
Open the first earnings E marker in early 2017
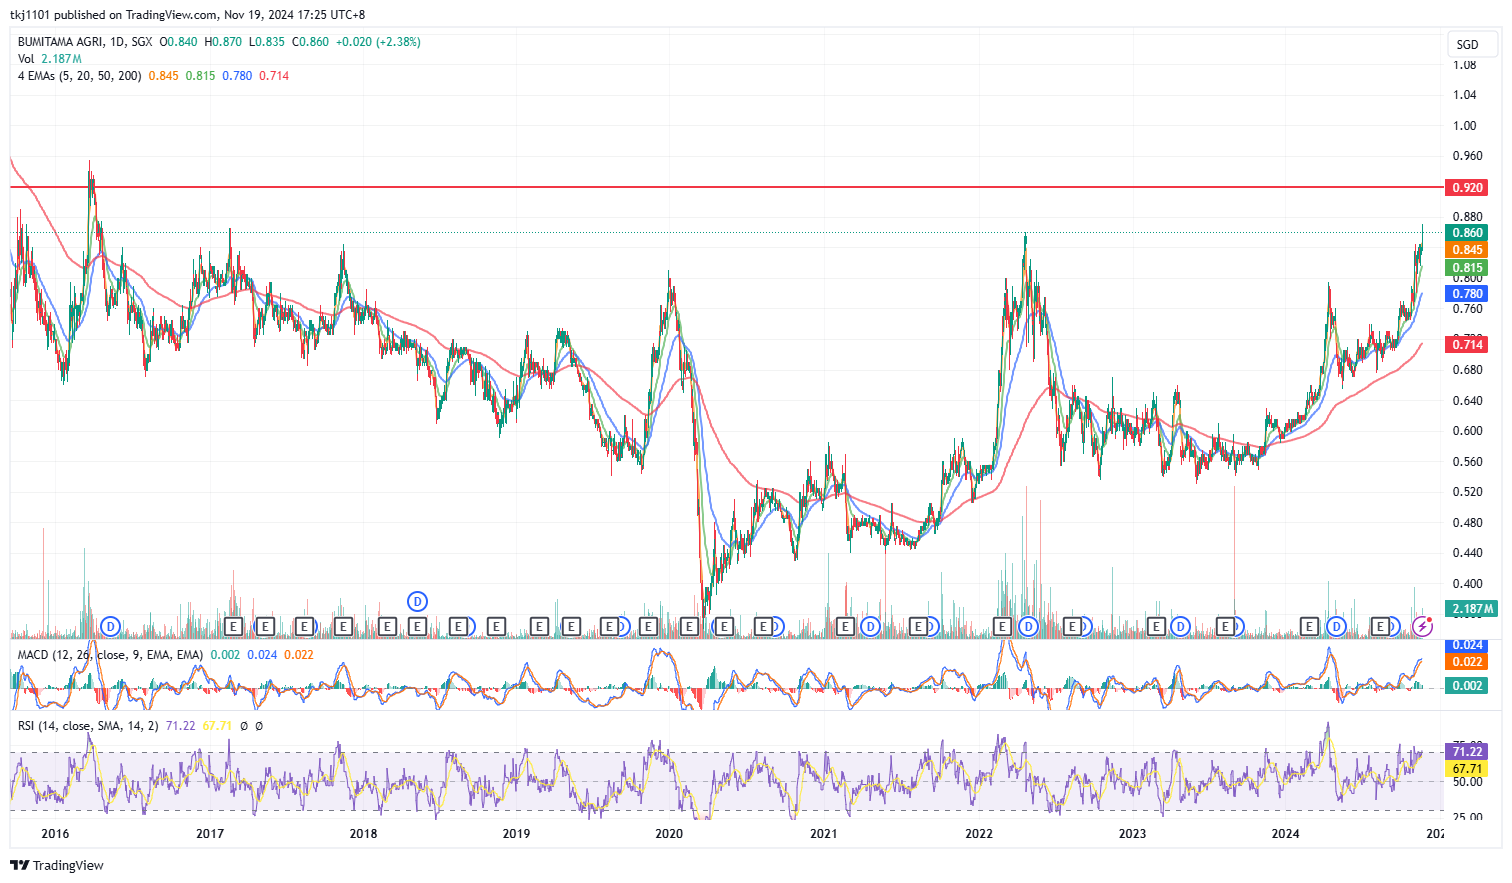233,626
